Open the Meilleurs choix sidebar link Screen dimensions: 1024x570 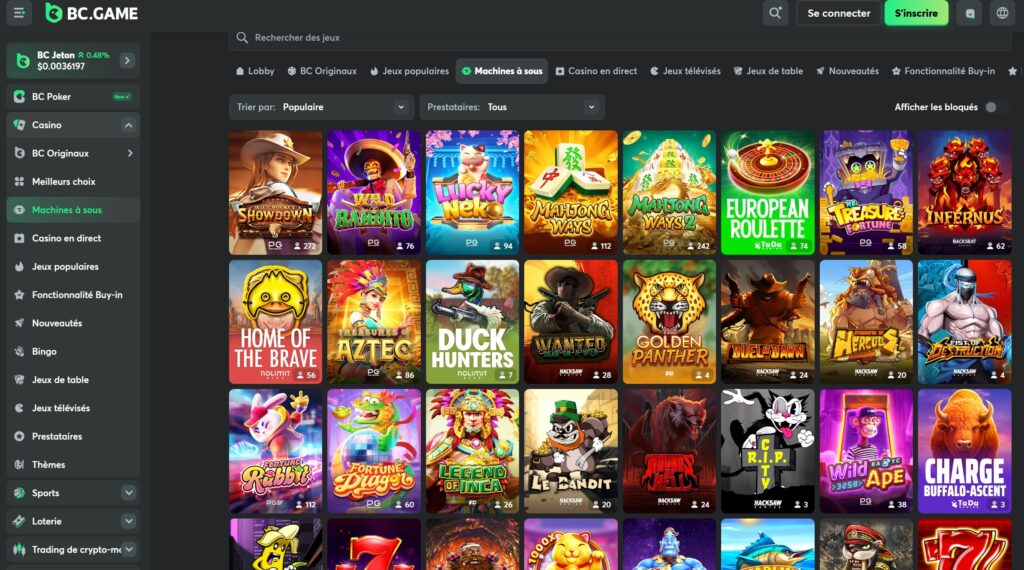click(x=73, y=182)
